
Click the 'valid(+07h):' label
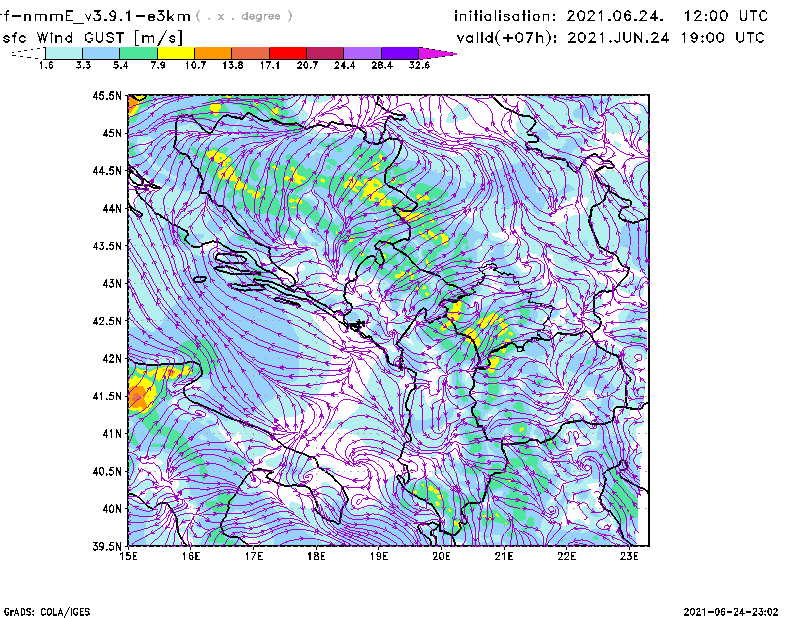(508, 38)
